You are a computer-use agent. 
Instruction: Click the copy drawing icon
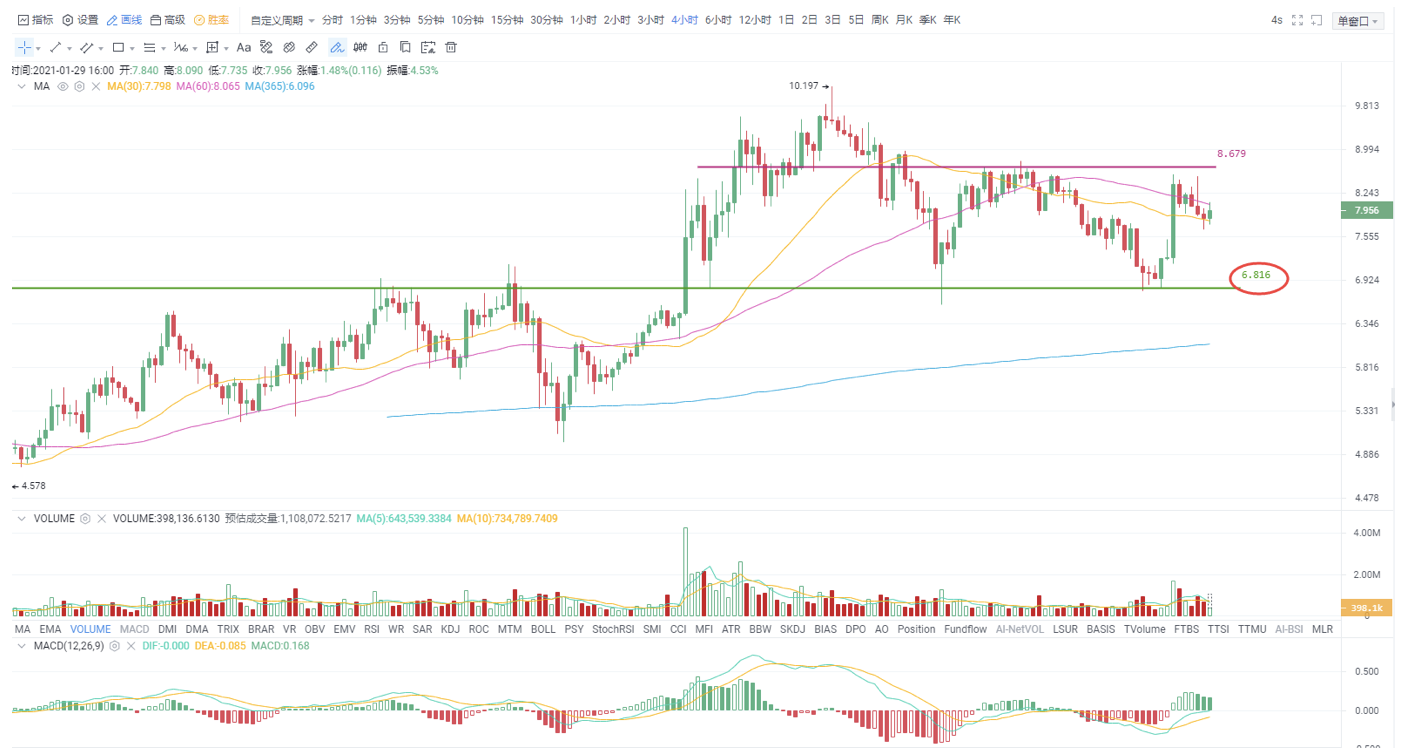[x=404, y=47]
